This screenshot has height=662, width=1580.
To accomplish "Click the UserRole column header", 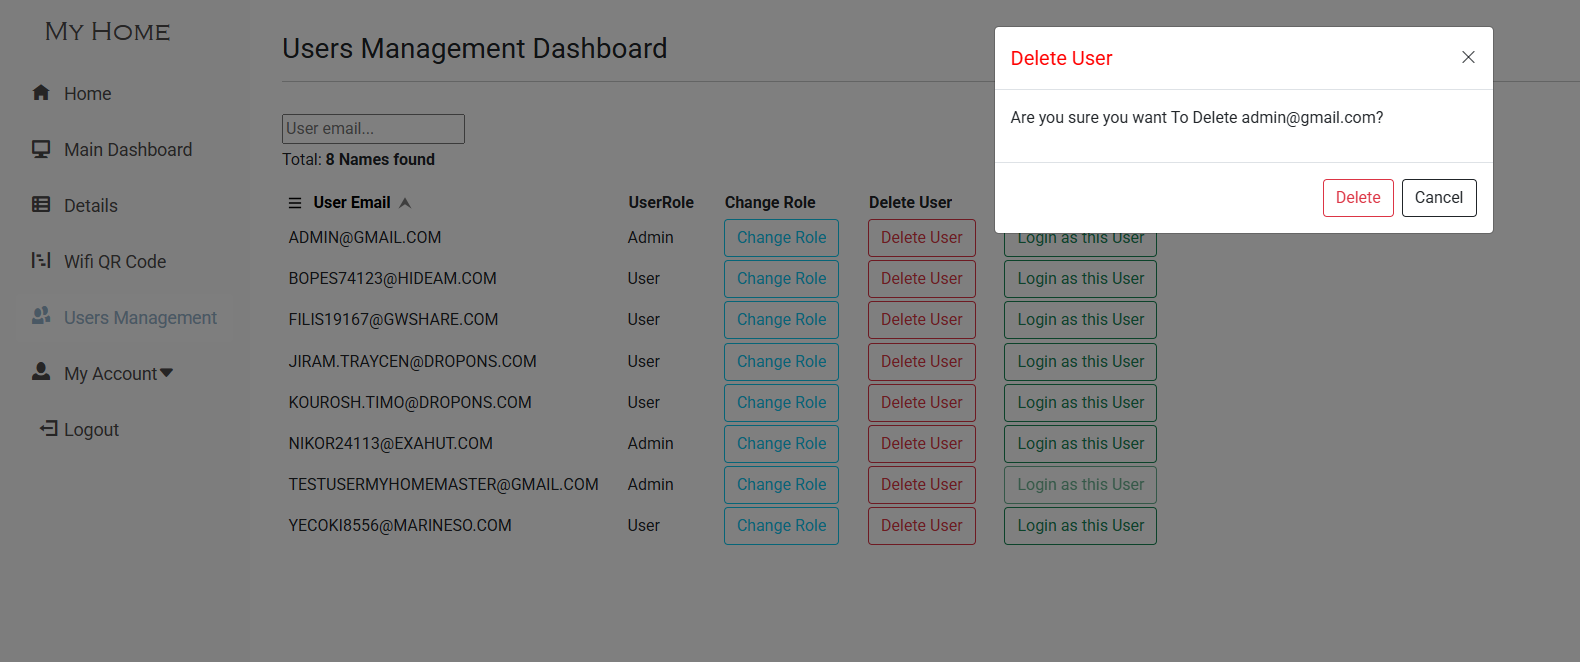I will (x=661, y=203).
